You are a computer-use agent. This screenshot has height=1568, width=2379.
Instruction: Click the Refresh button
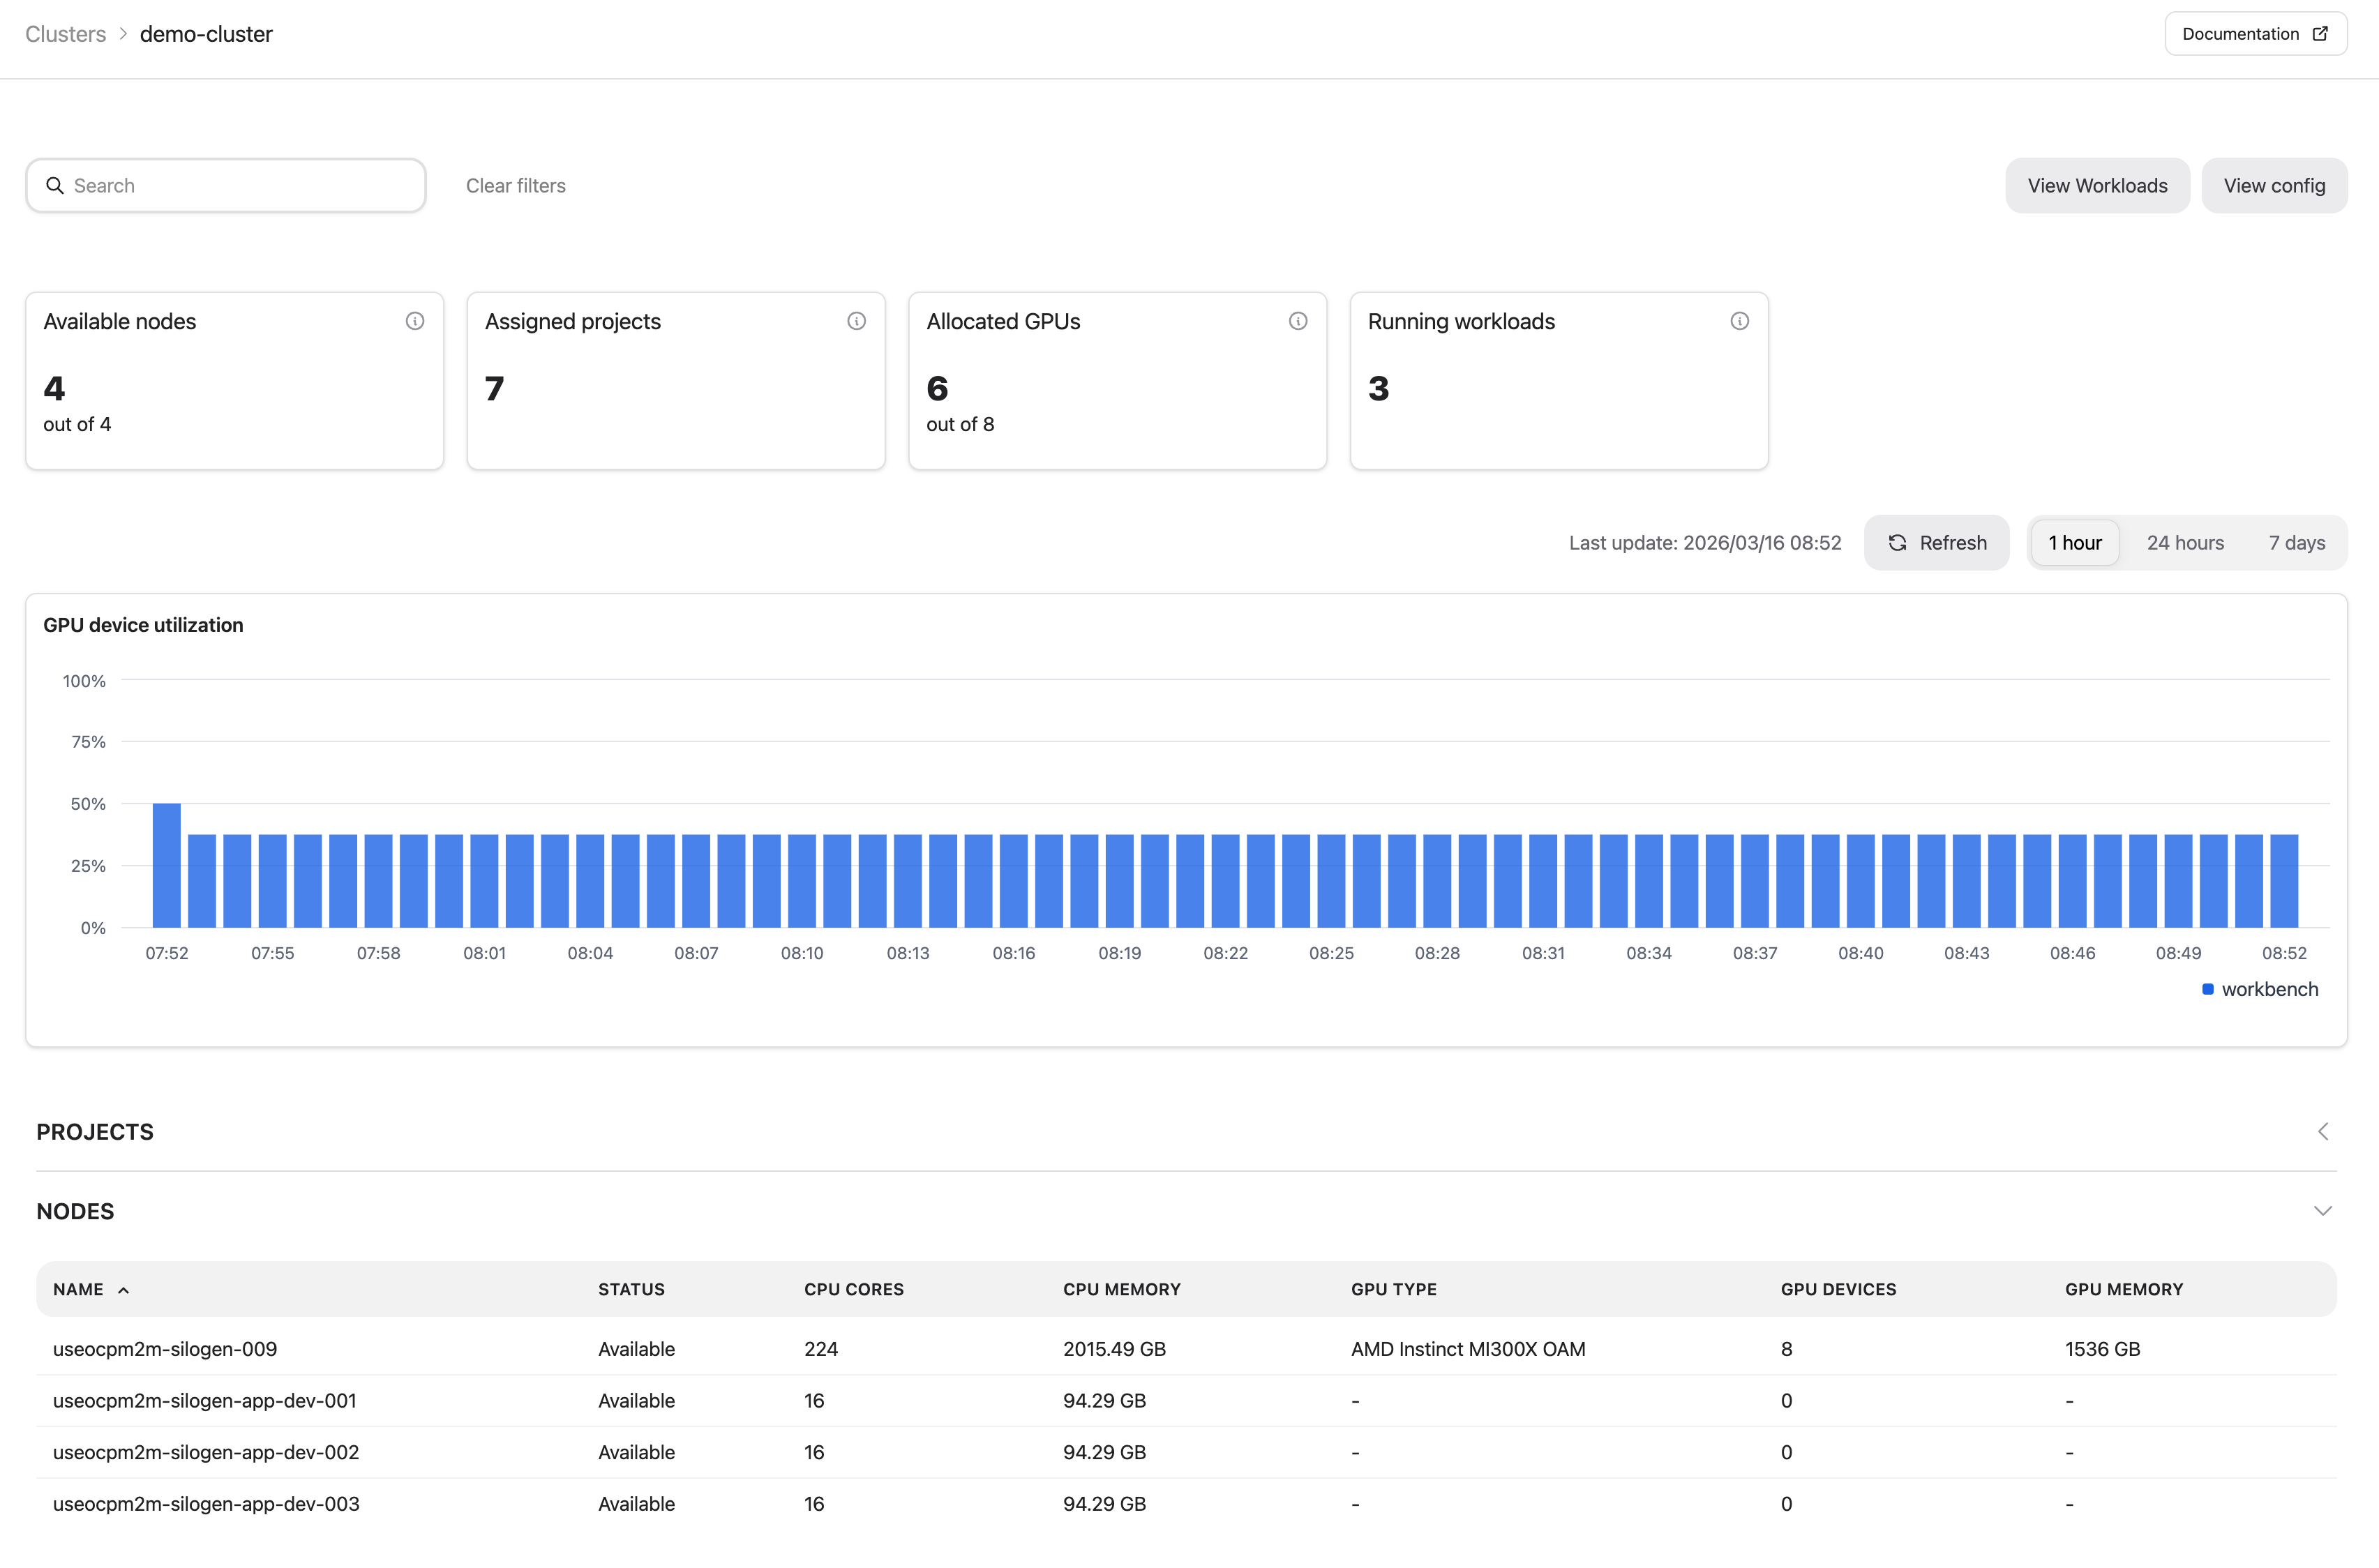(x=1936, y=543)
